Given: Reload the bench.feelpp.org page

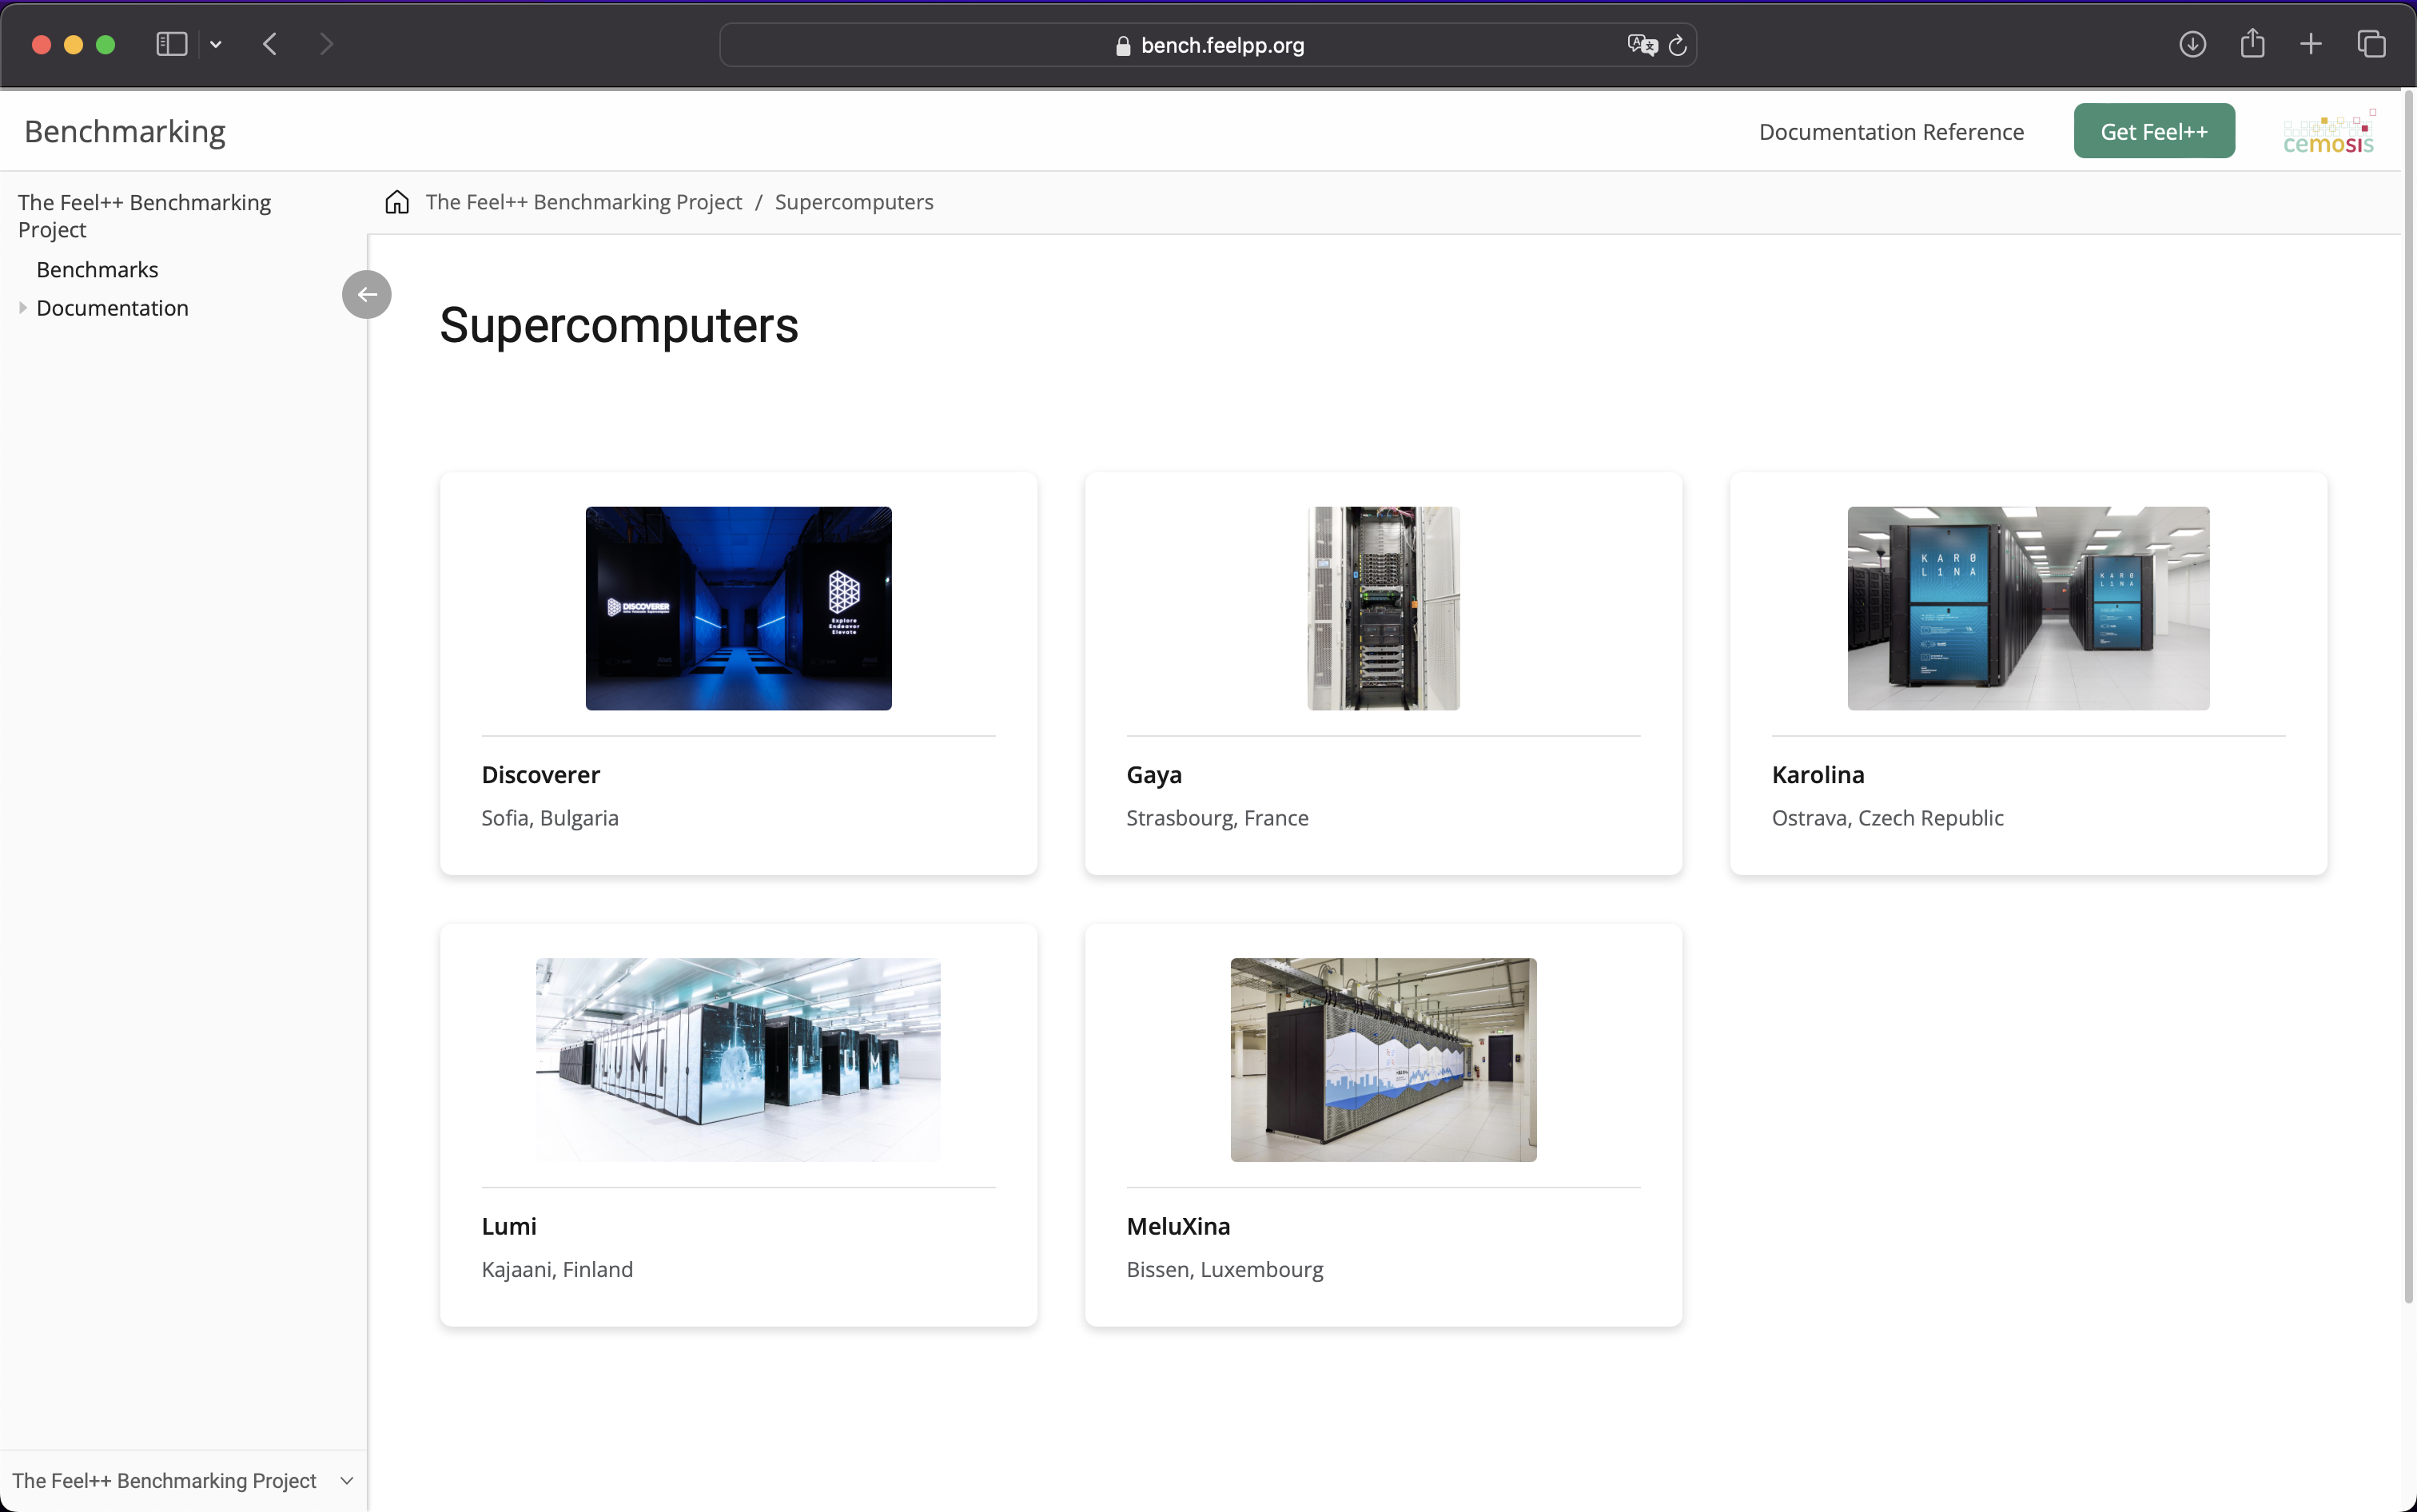Looking at the screenshot, I should (x=1677, y=44).
